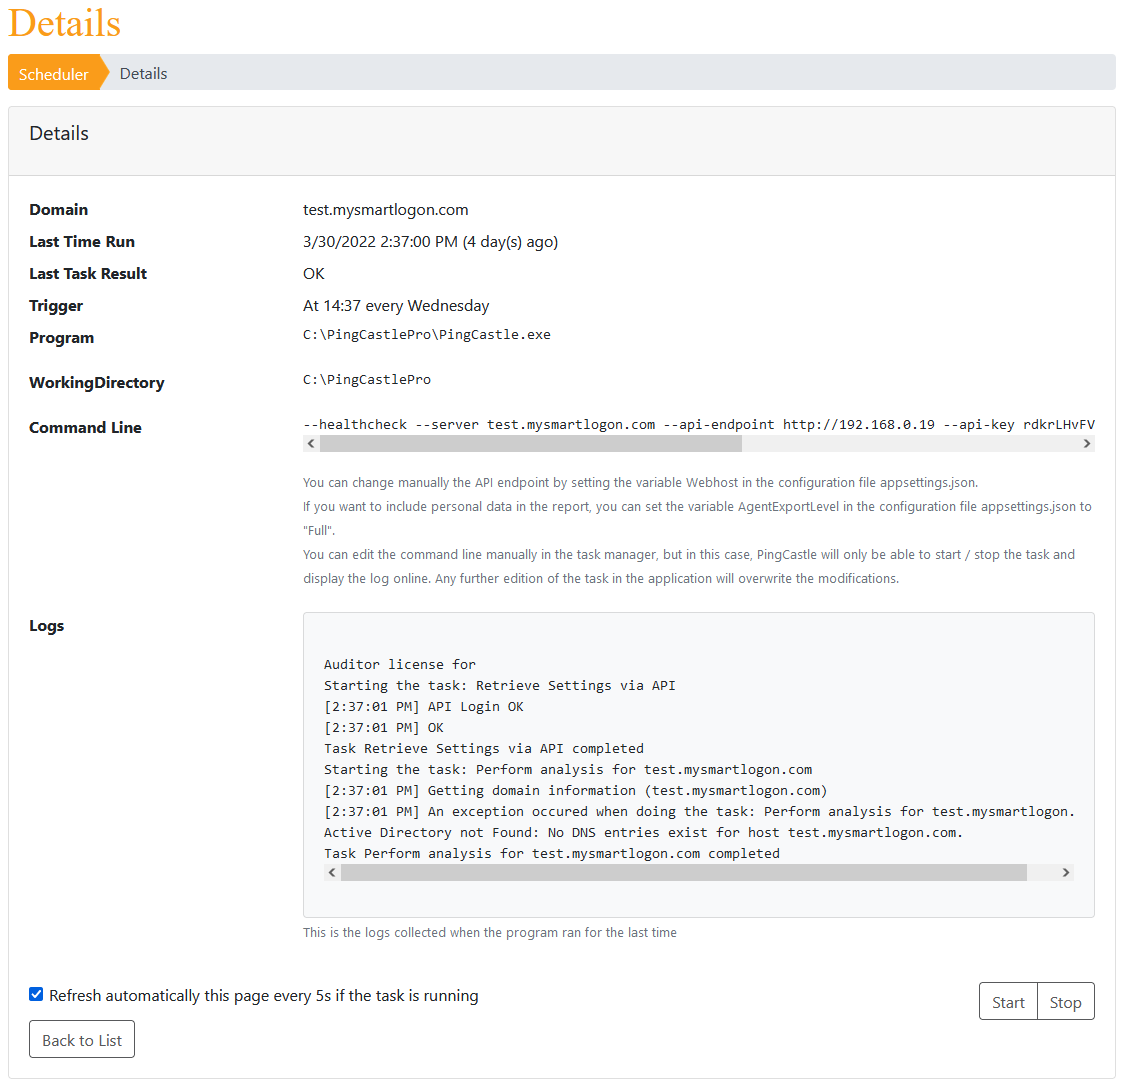Click the 'Active Directory not Found' log line

tap(643, 832)
